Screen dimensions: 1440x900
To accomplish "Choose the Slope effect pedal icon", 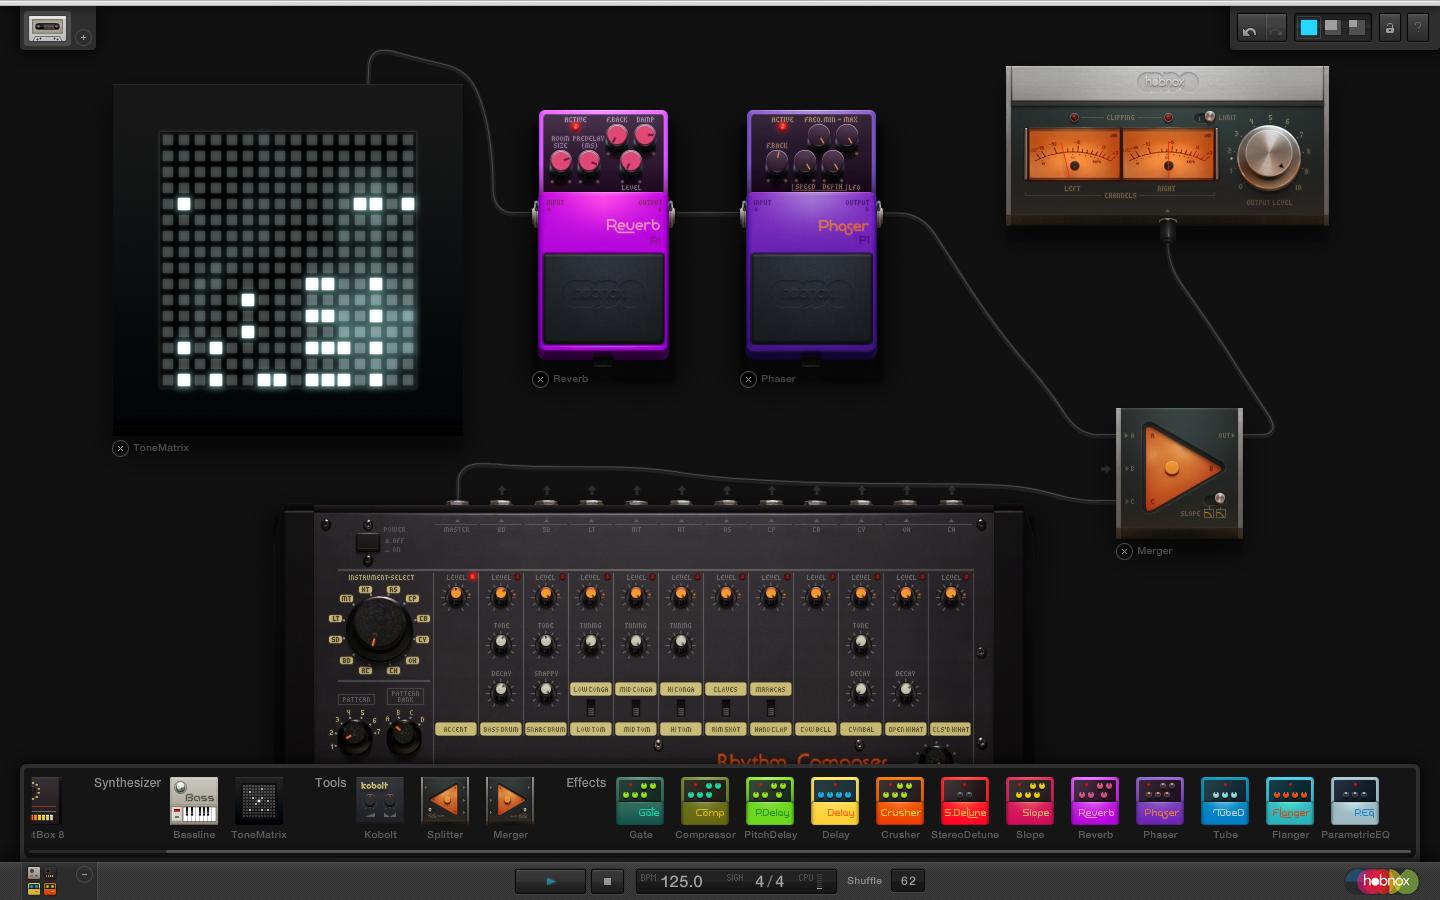I will pos(1030,801).
